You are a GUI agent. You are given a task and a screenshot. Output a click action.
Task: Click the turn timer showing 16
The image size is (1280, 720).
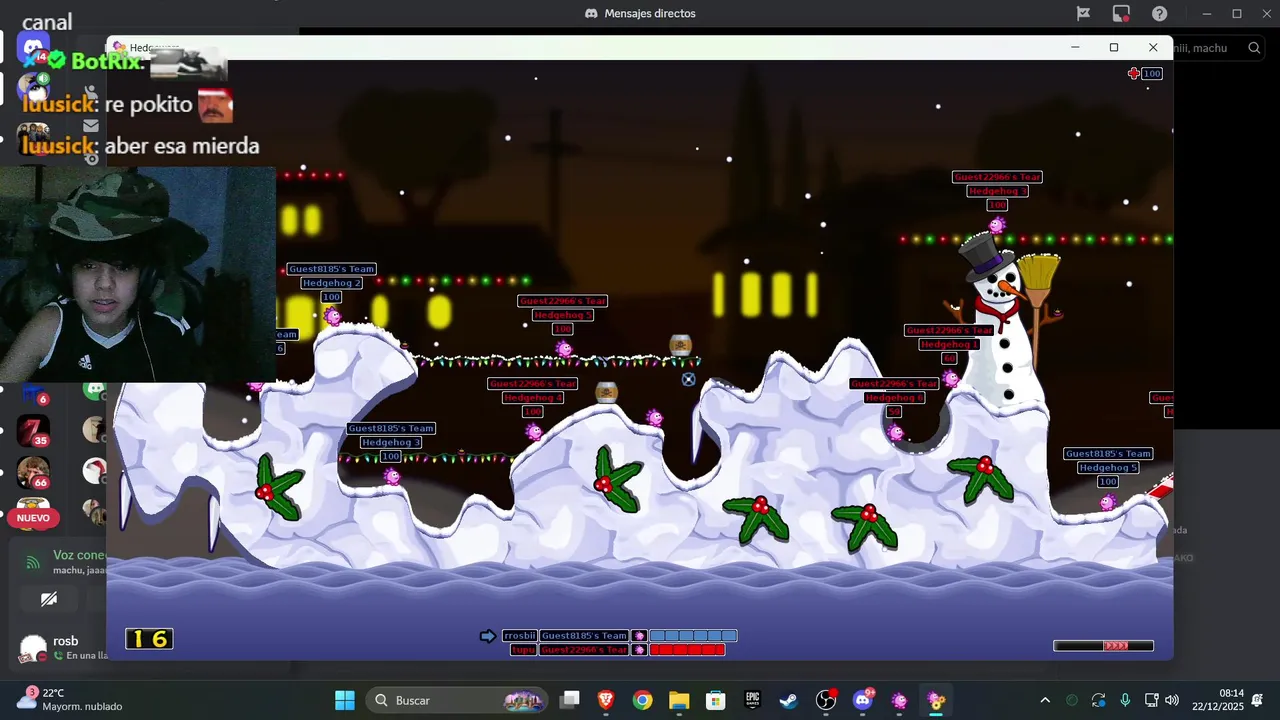[x=149, y=639]
